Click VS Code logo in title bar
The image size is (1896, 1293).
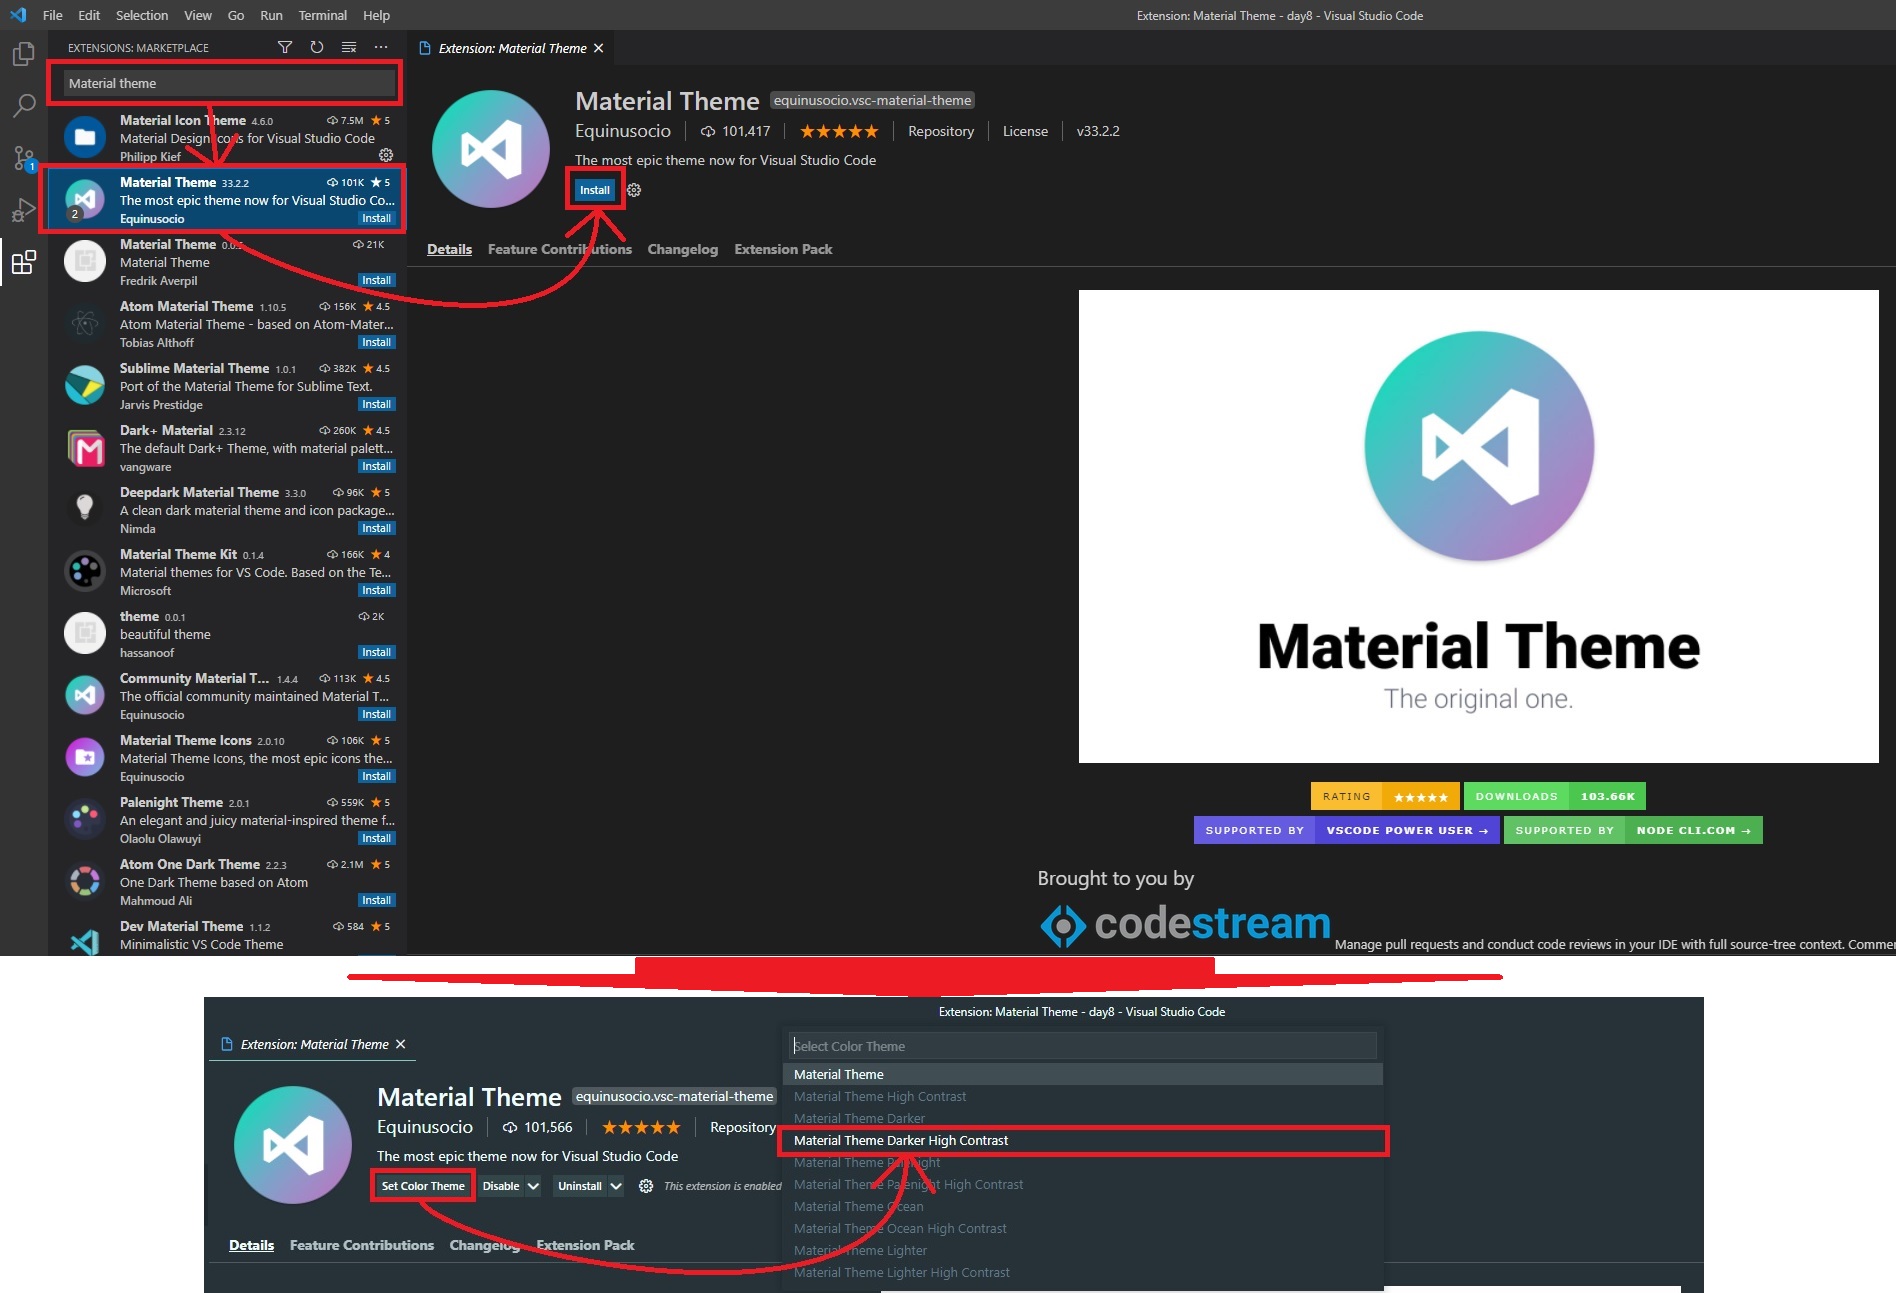click(18, 15)
